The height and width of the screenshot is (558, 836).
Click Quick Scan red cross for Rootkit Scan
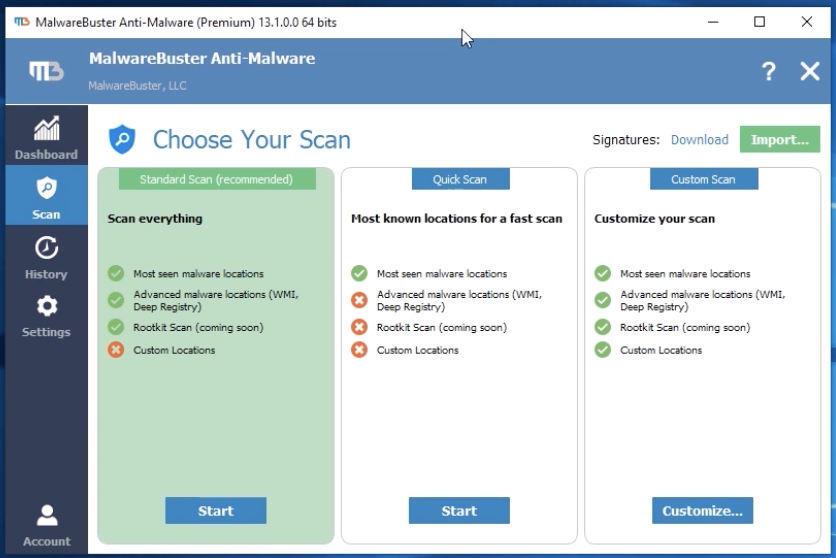[359, 327]
